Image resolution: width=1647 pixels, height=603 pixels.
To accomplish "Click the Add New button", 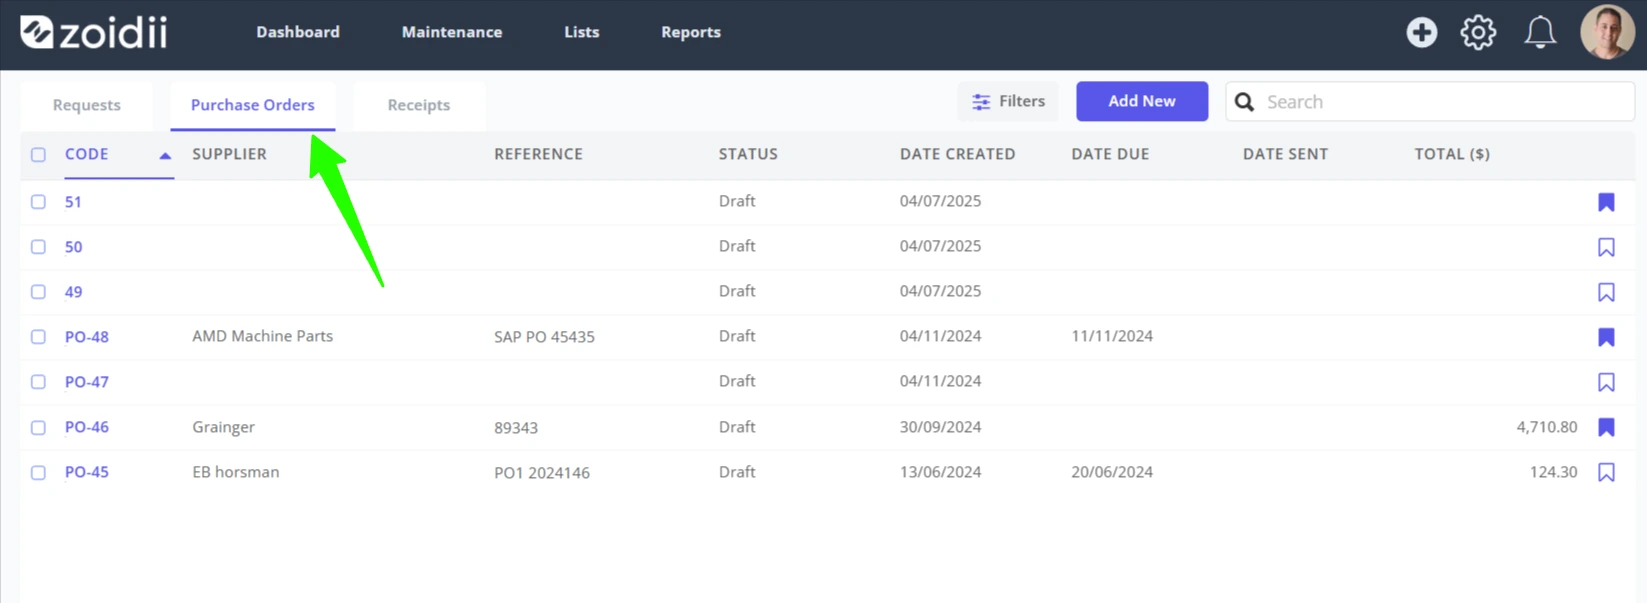I will pos(1142,101).
